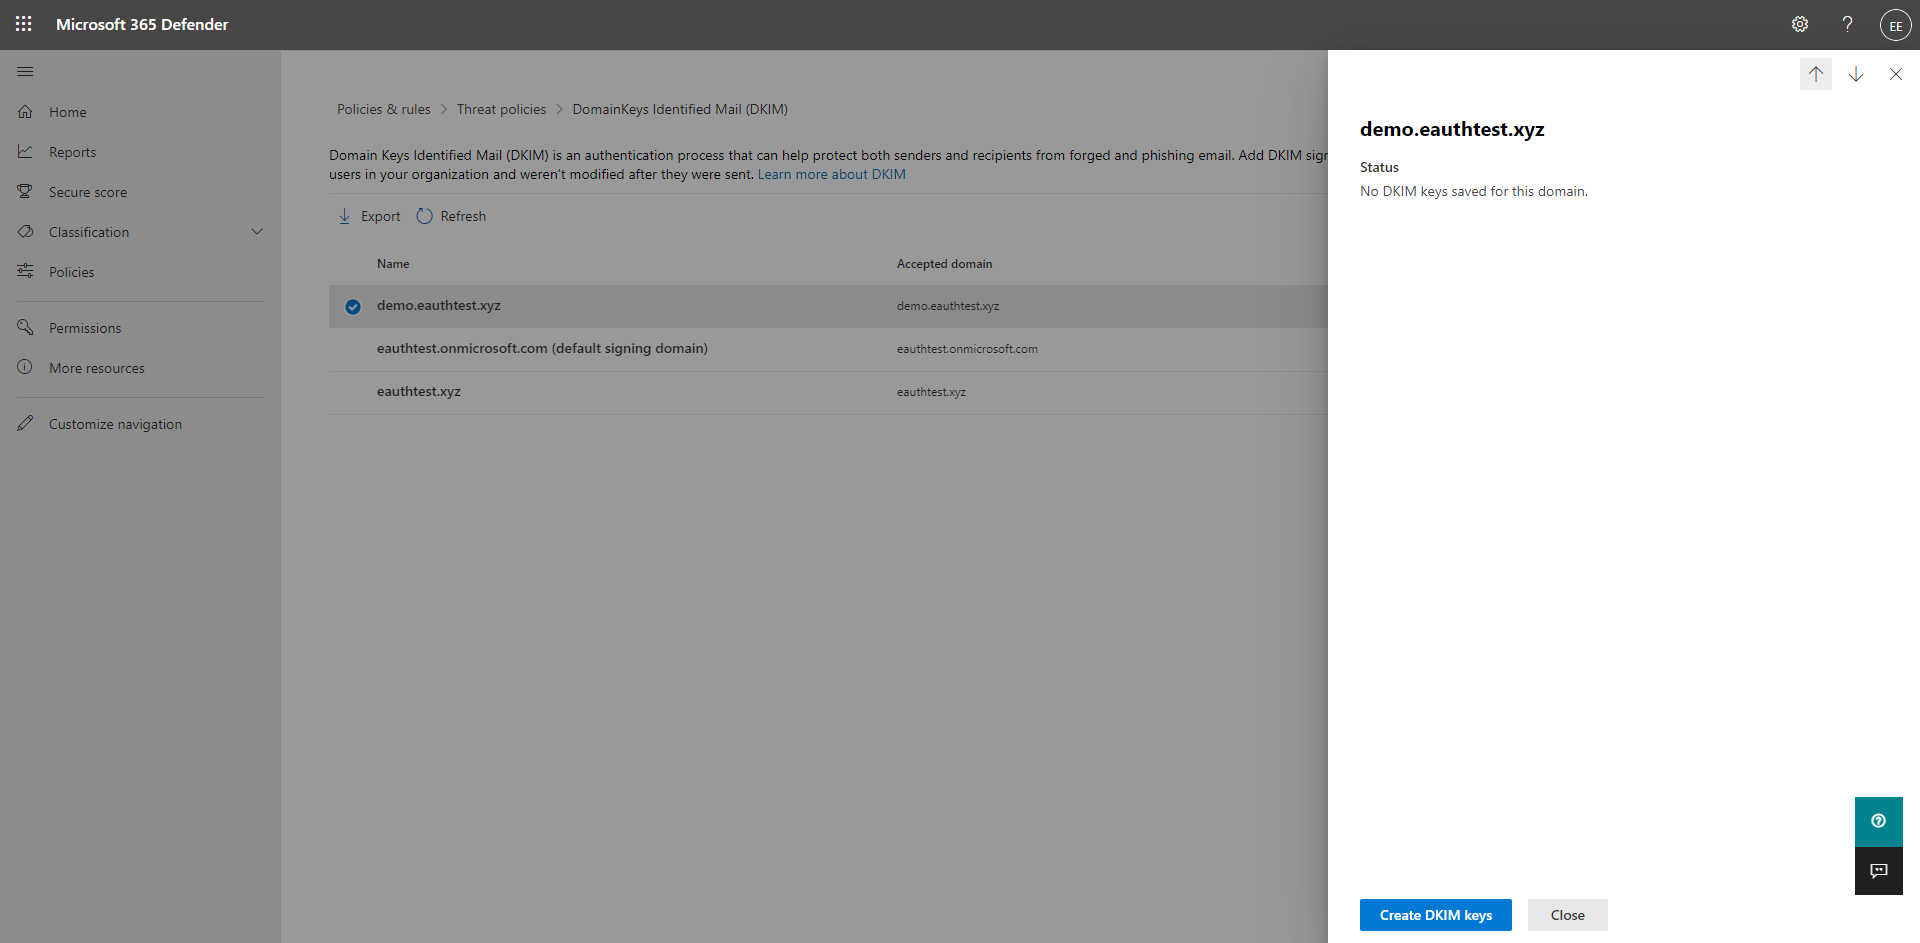This screenshot has height=943, width=1920.
Task: Click the Close button in flyout
Action: (1568, 915)
